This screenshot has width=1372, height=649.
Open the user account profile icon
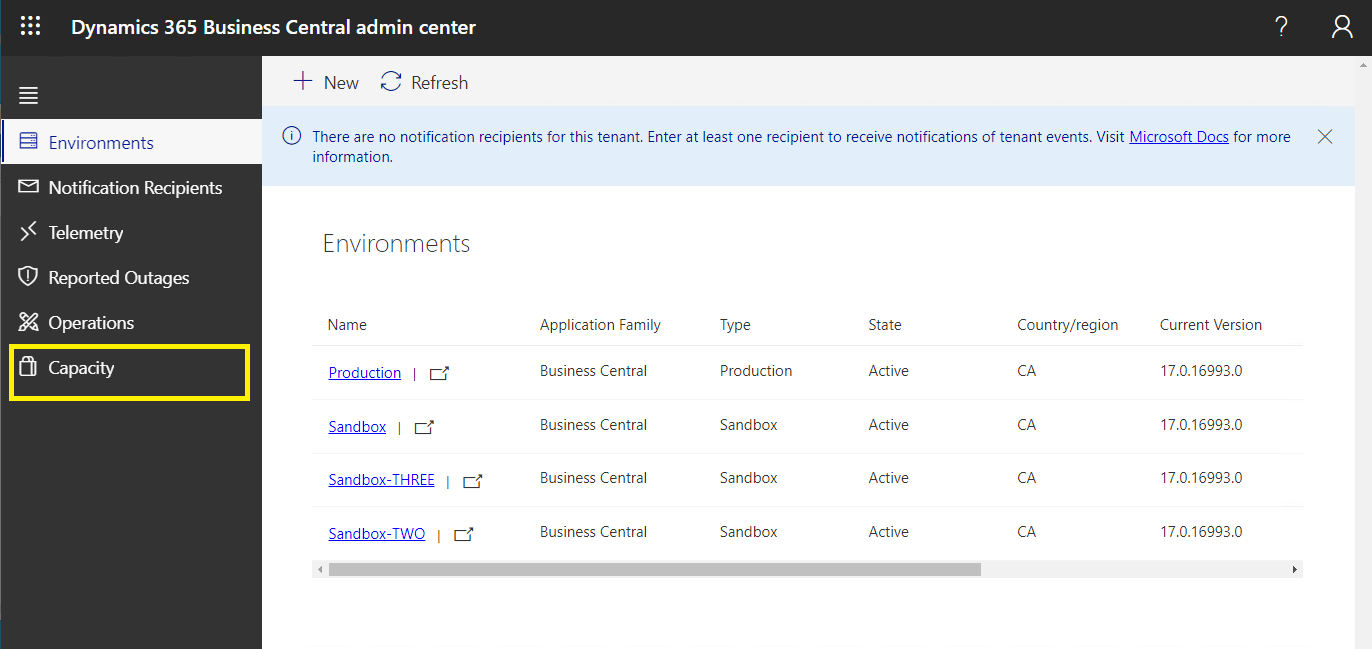[1342, 27]
